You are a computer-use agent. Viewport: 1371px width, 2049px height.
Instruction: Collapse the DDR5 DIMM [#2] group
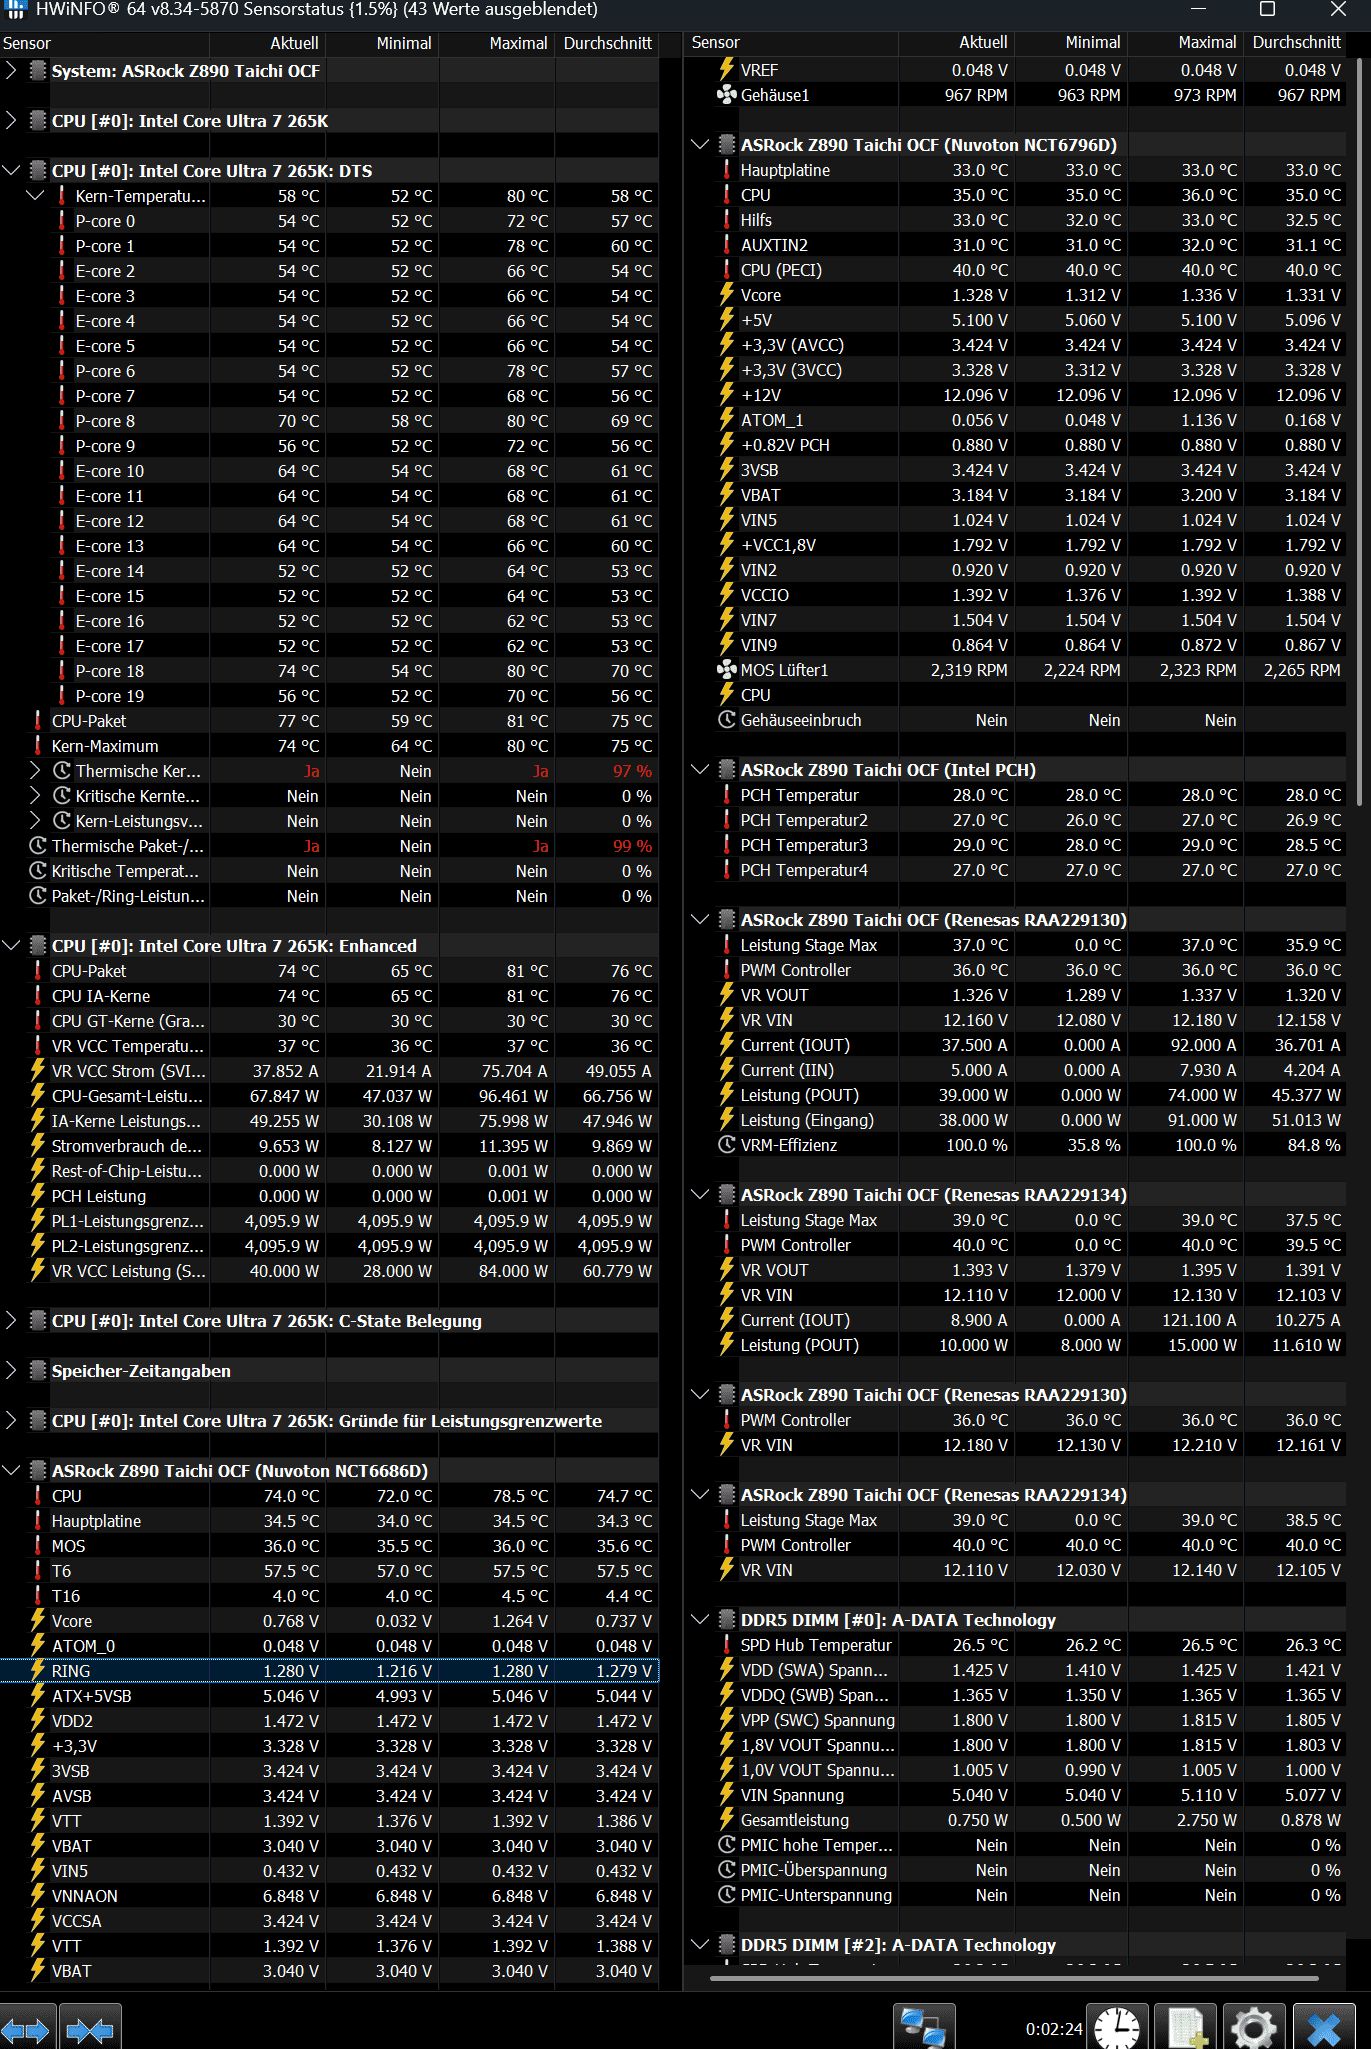click(700, 1944)
